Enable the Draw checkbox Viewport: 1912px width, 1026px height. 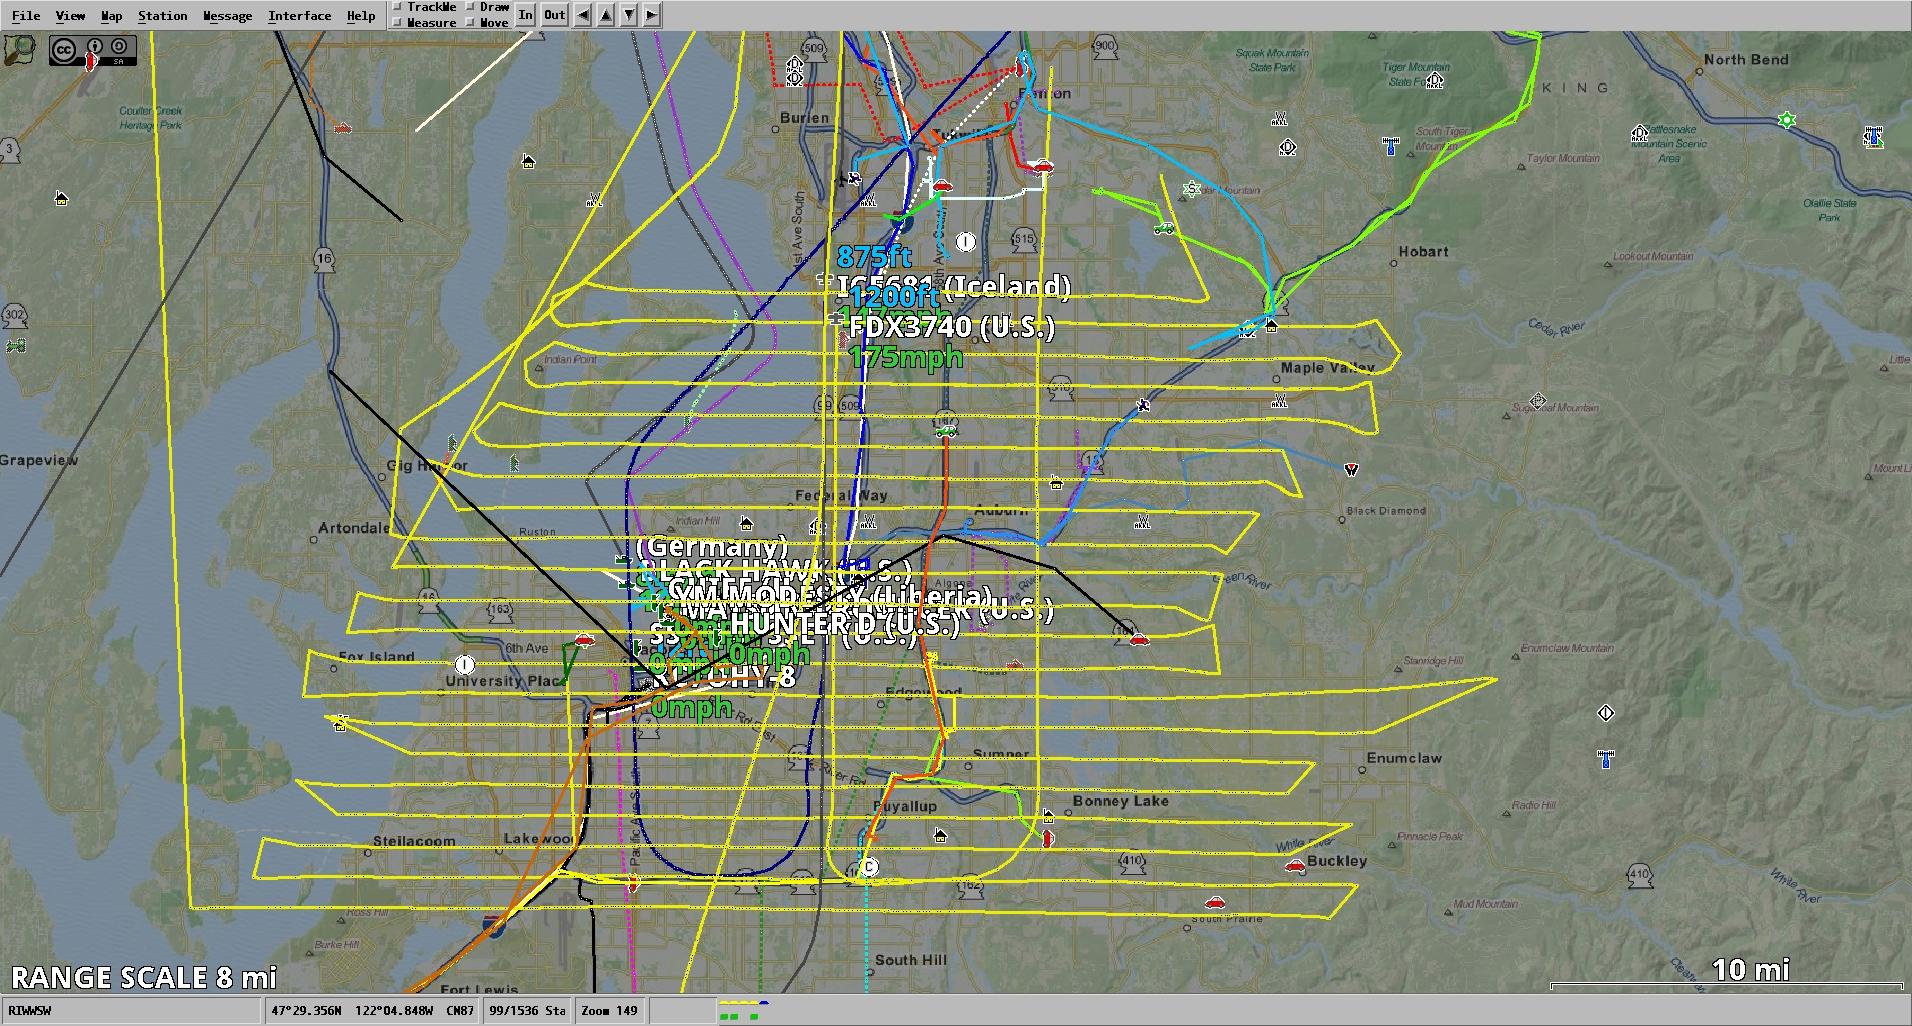[x=471, y=7]
